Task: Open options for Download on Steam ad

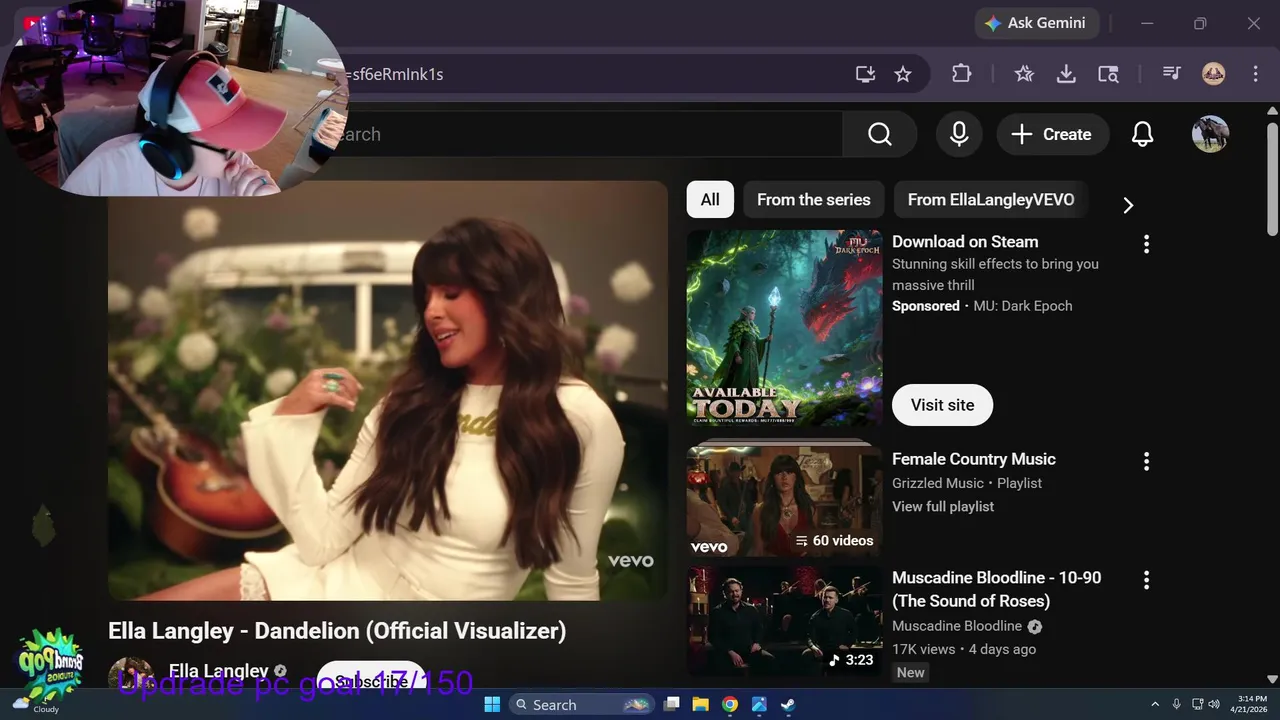Action: pos(1146,243)
